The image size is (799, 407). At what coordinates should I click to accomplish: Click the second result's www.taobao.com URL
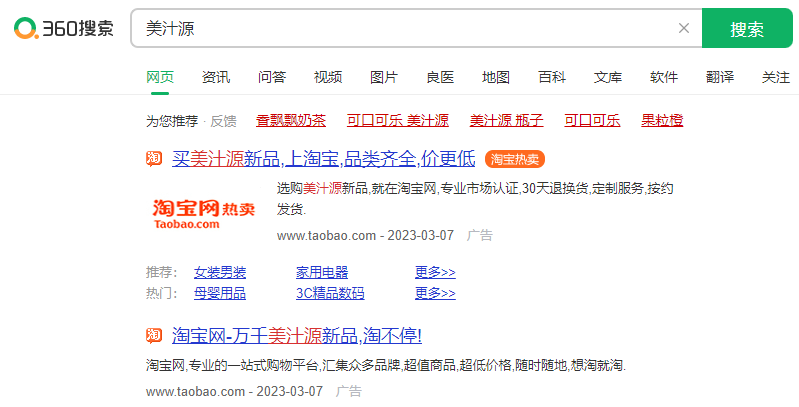click(195, 391)
